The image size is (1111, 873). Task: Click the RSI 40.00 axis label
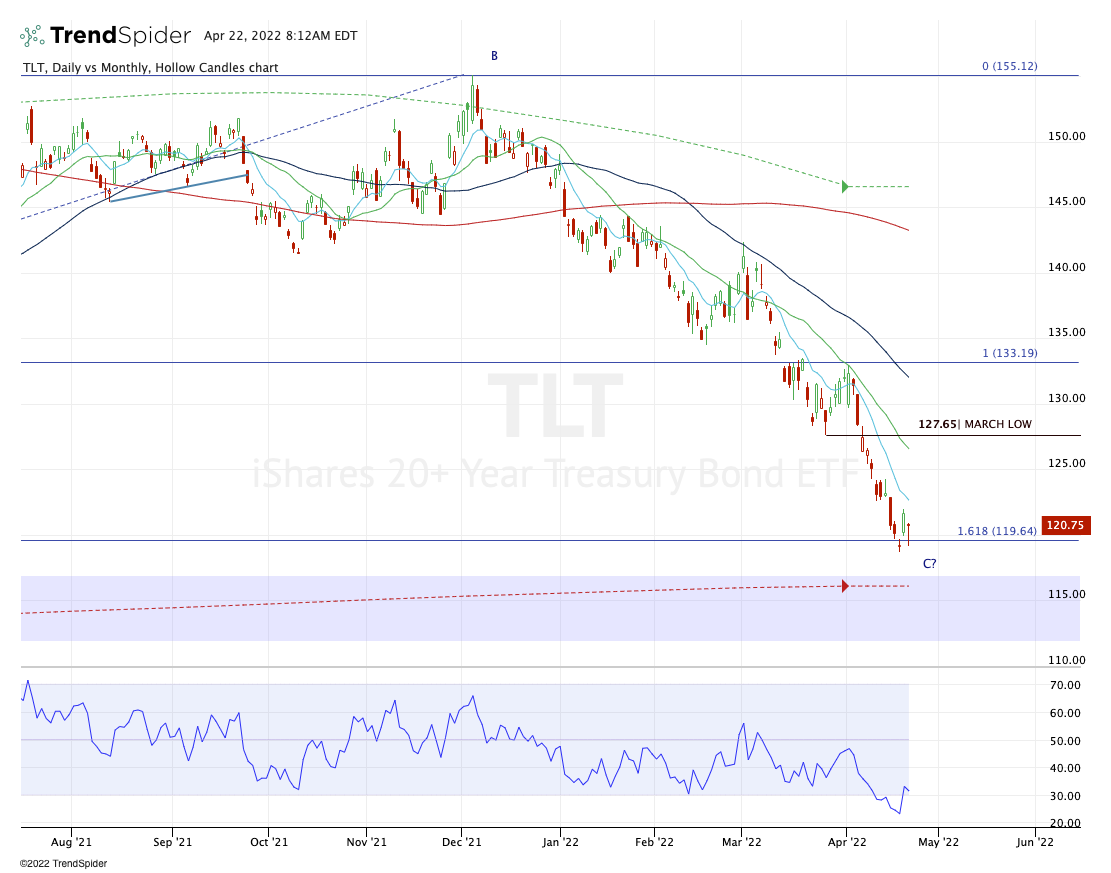point(1065,768)
